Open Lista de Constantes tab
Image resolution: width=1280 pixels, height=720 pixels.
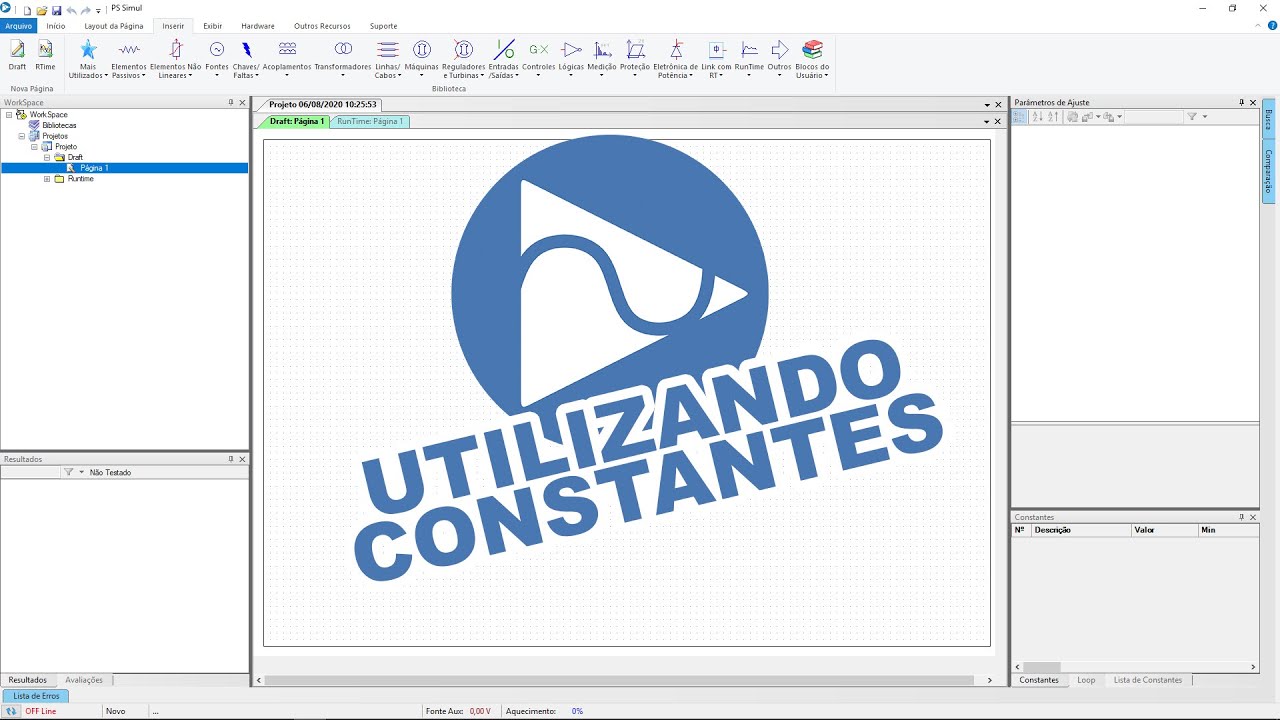tap(1148, 680)
